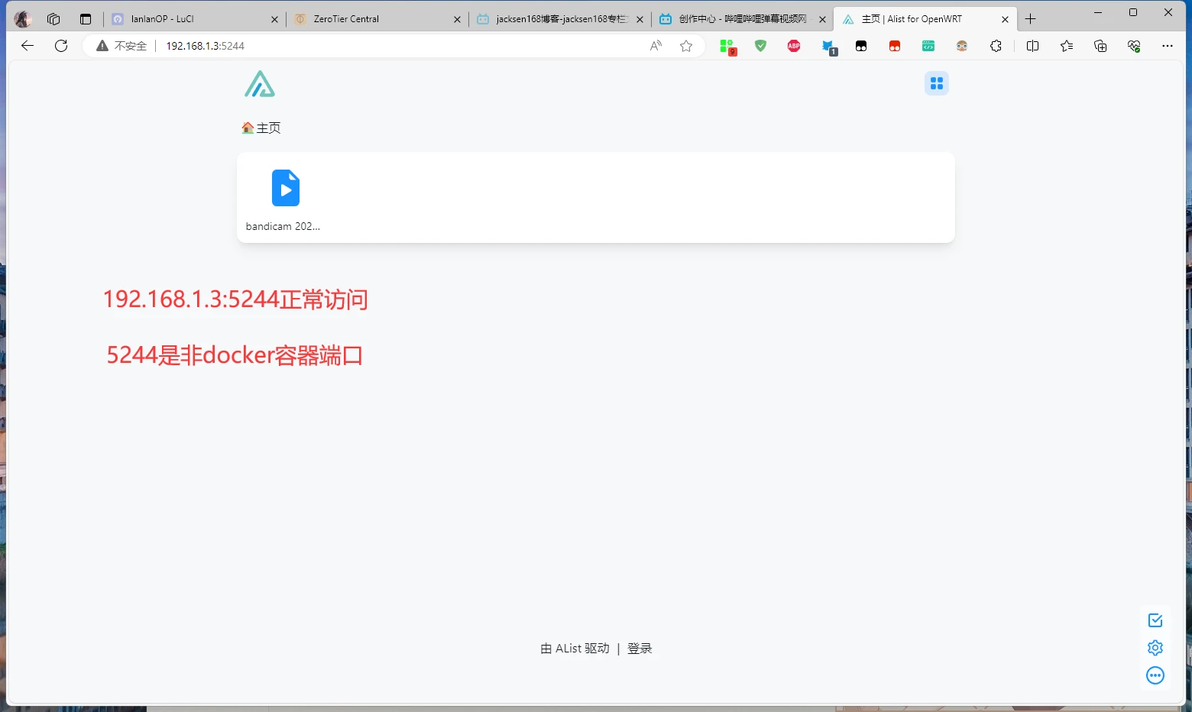1192x712 pixels.
Task: Add this page to favorites star
Action: click(x=686, y=46)
